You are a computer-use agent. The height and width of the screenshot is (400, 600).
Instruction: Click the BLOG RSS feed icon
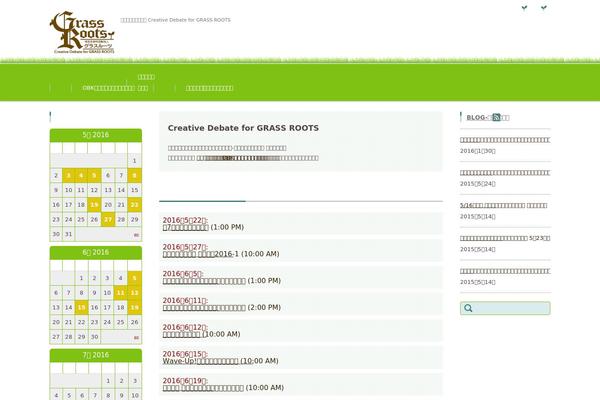click(496, 117)
